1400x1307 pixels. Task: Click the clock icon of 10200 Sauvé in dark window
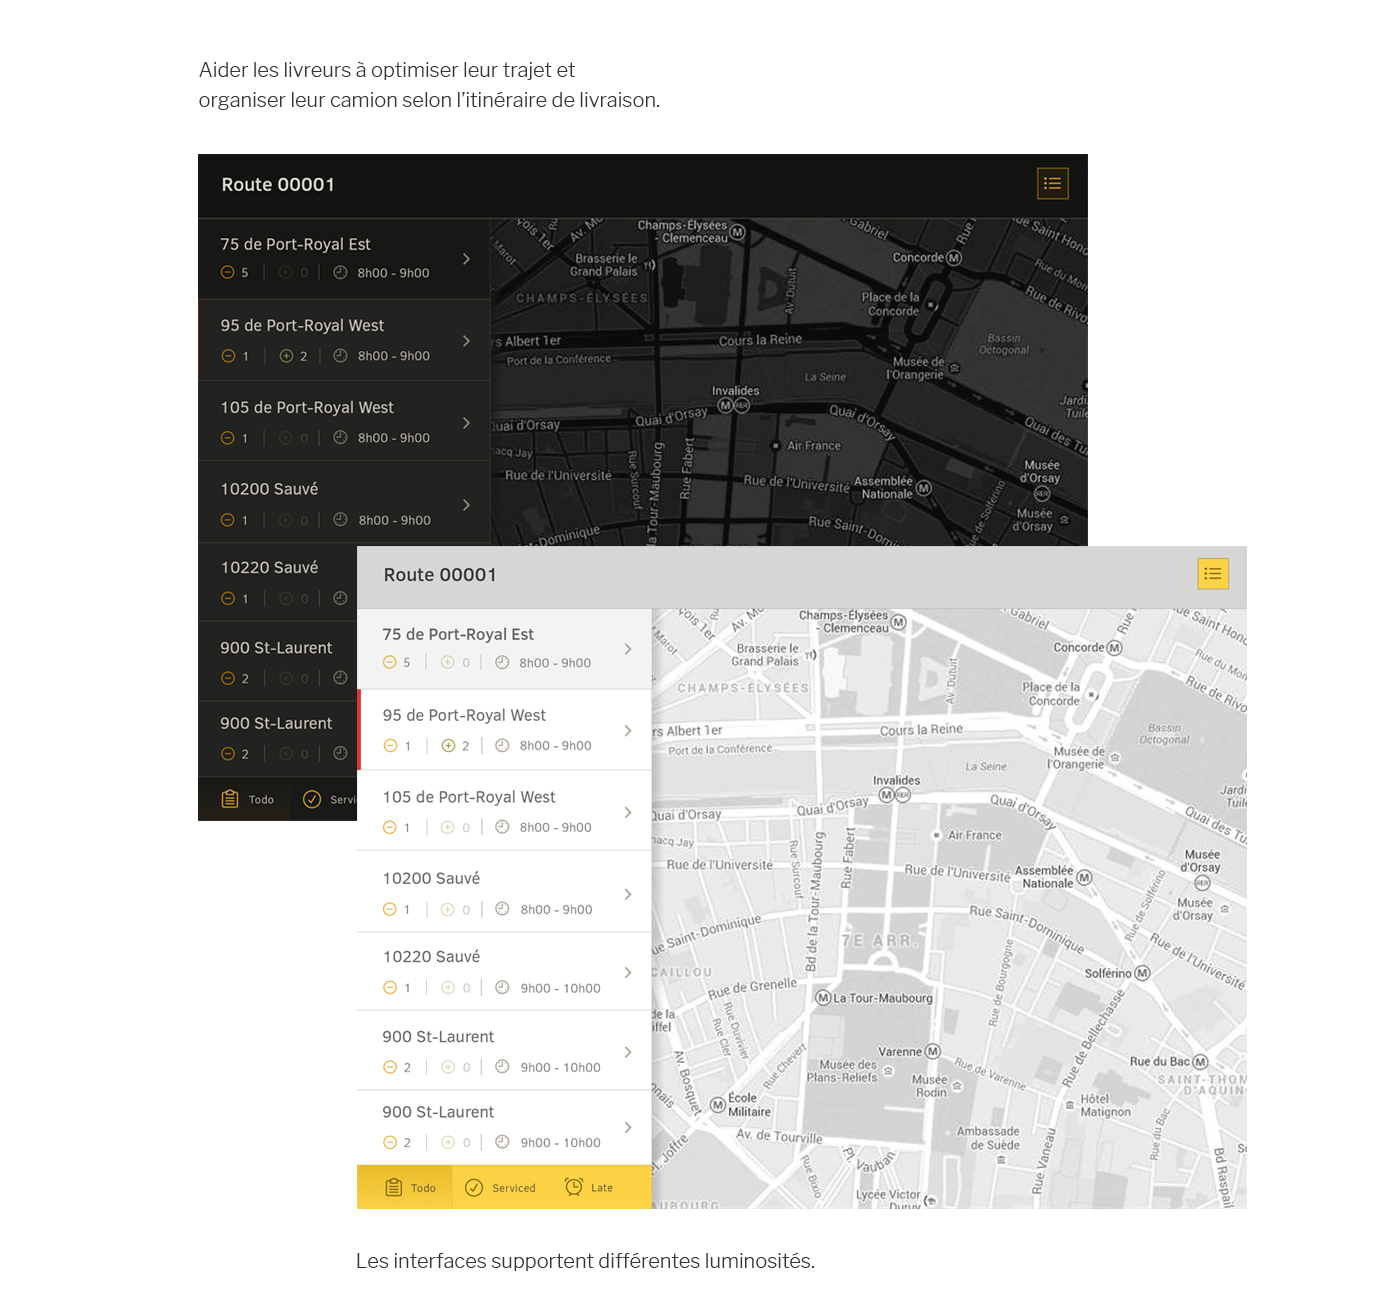click(x=340, y=519)
